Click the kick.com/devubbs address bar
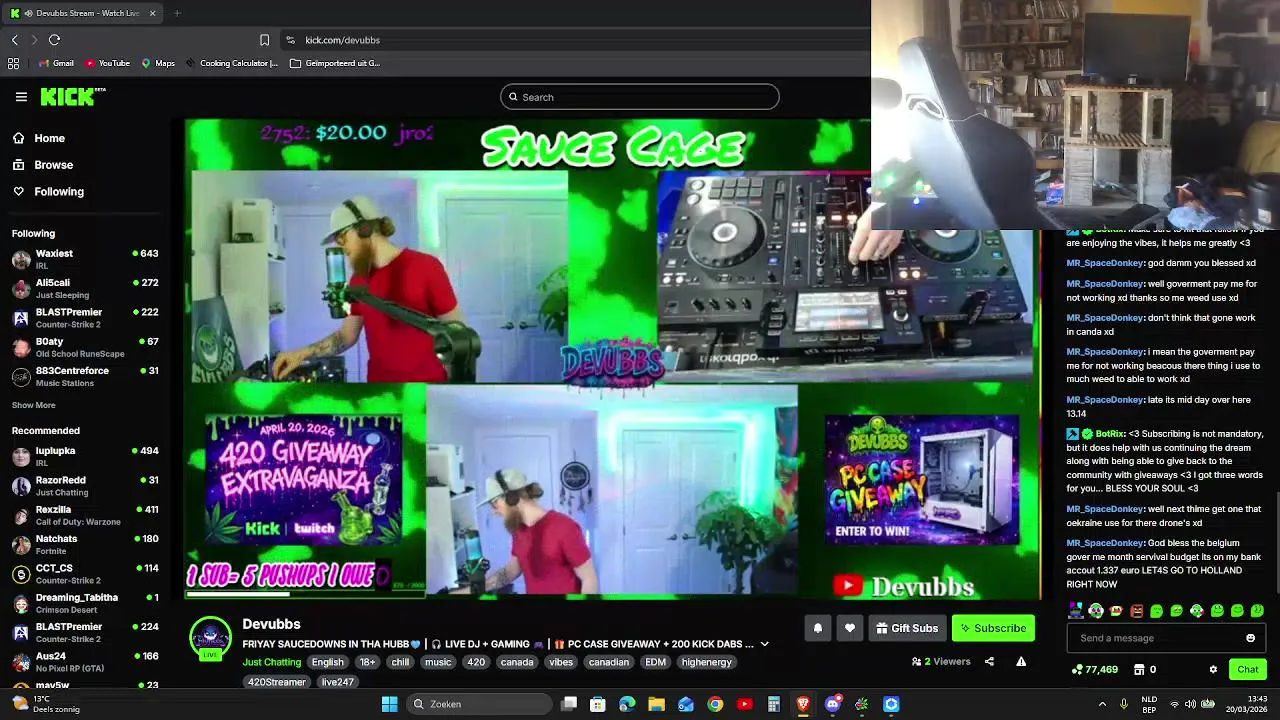 coord(342,40)
